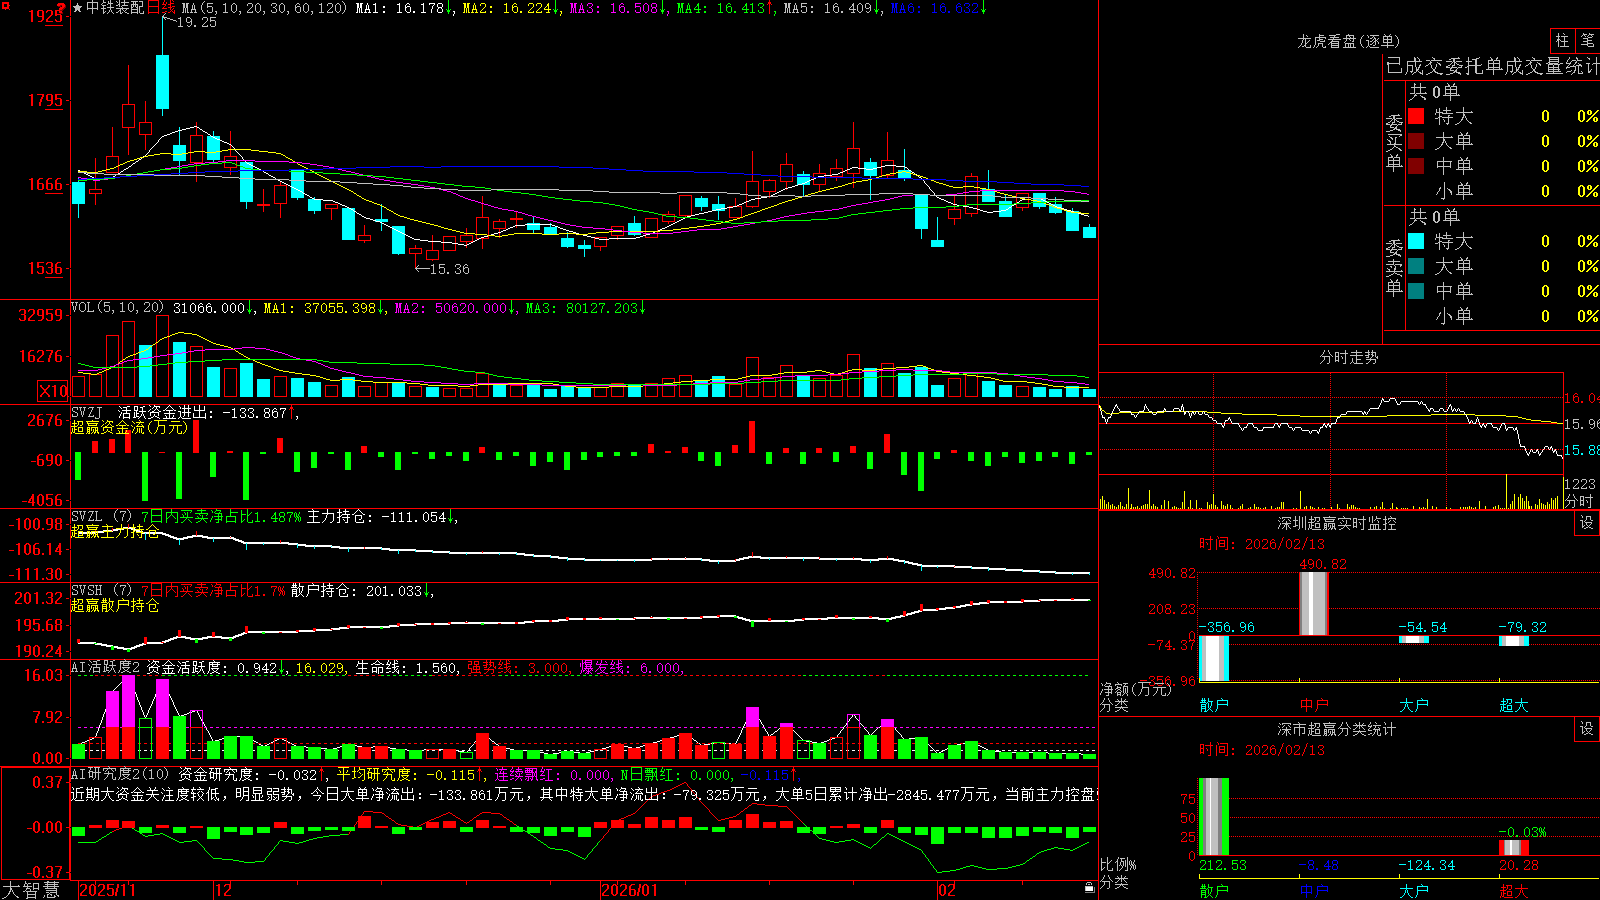The width and height of the screenshot is (1600, 900).
Task: Click 中户 in the 分类统计 chart
Action: [1314, 891]
